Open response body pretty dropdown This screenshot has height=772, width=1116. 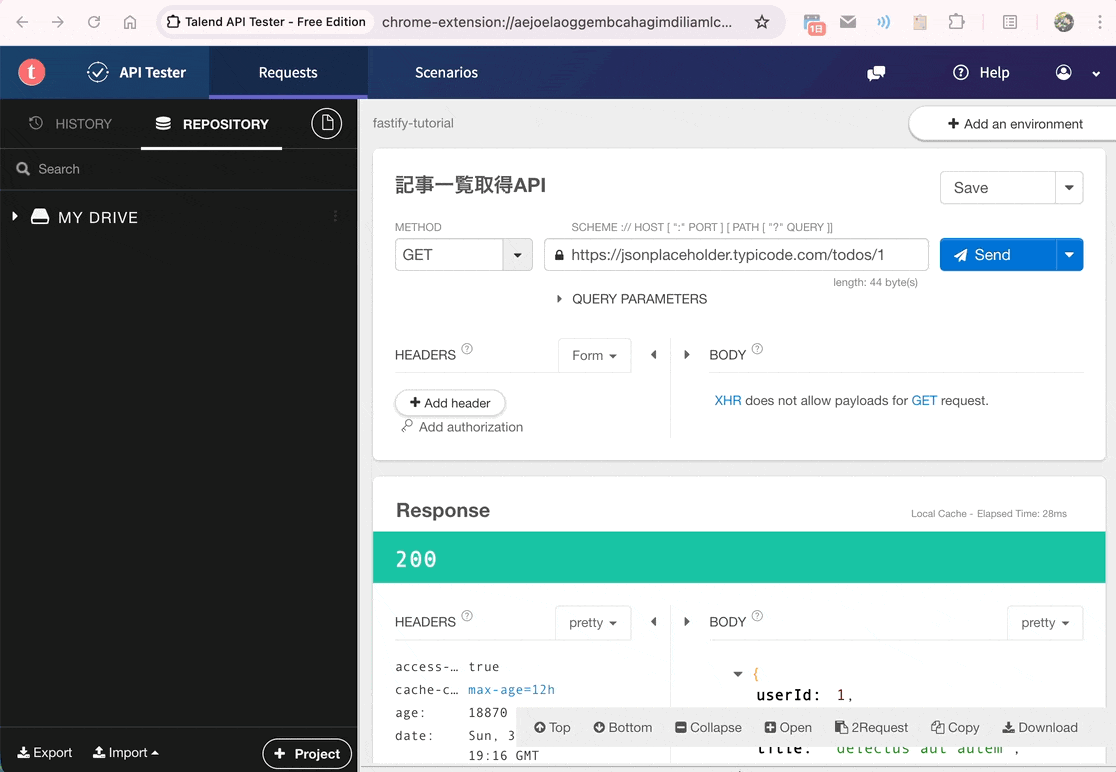pos(1045,623)
